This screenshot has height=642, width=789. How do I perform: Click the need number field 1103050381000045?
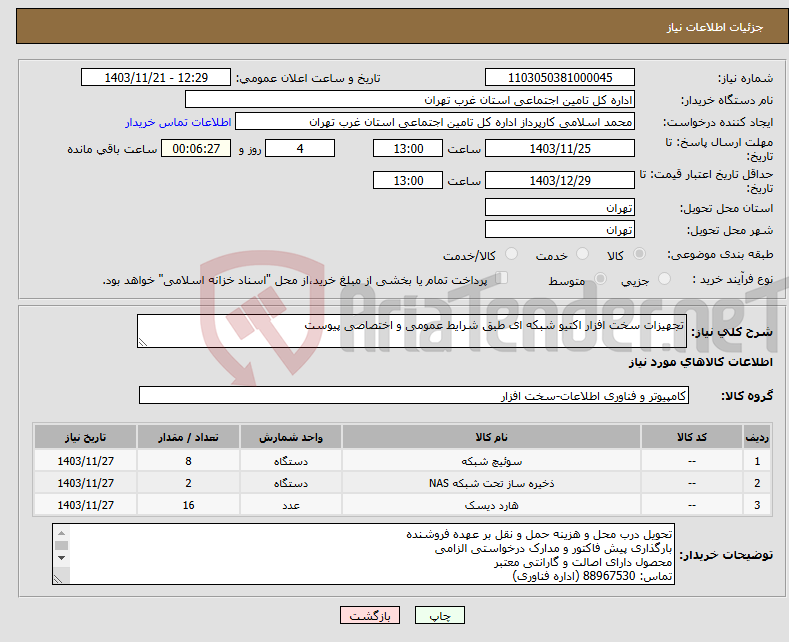(x=560, y=77)
